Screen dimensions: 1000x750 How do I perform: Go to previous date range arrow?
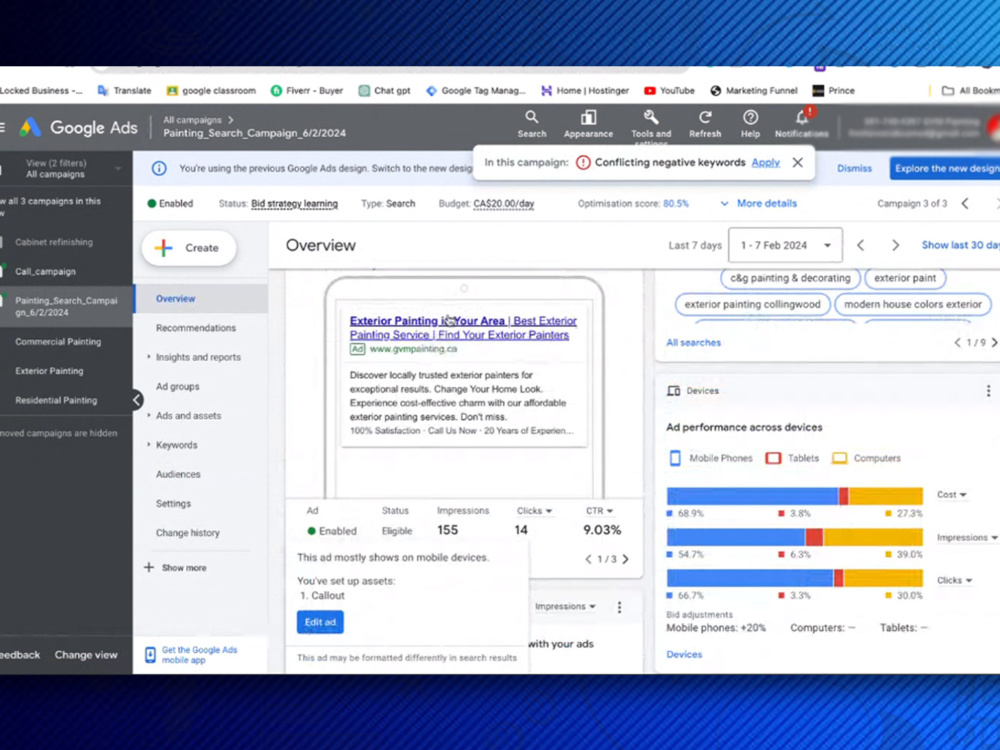[860, 246]
